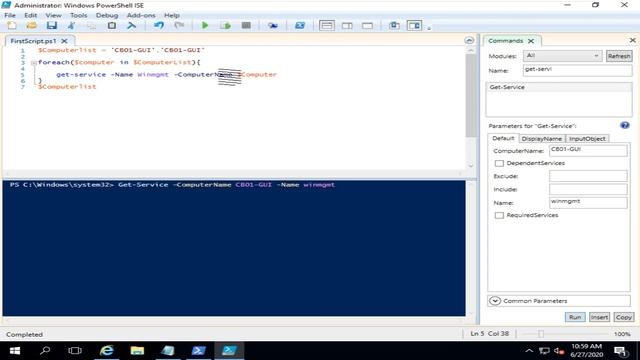Open File Explorer from taskbar
Image resolution: width=640 pixels, height=360 pixels.
tap(137, 351)
